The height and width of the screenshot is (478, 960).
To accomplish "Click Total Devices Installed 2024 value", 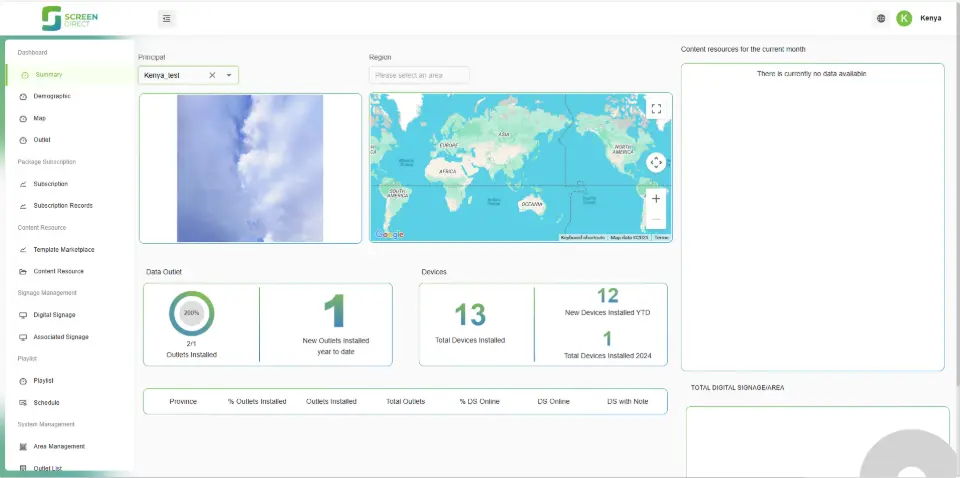I will click(x=607, y=338).
